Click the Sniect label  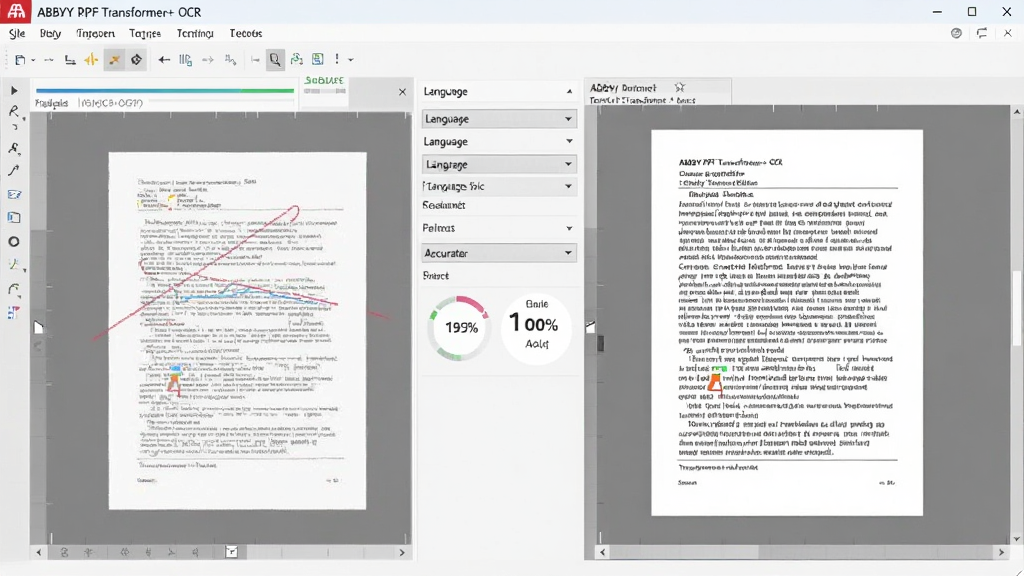436,276
